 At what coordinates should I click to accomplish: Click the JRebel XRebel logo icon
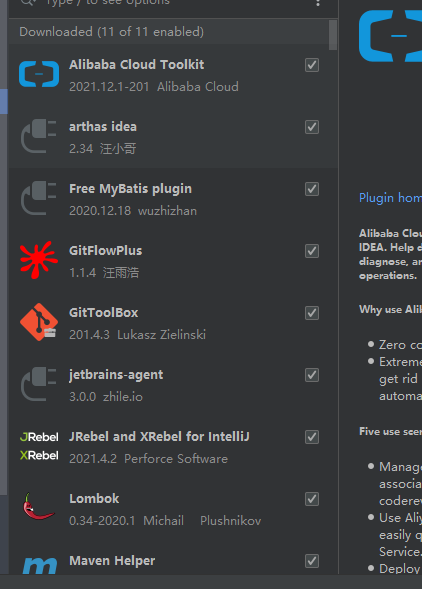(39, 446)
